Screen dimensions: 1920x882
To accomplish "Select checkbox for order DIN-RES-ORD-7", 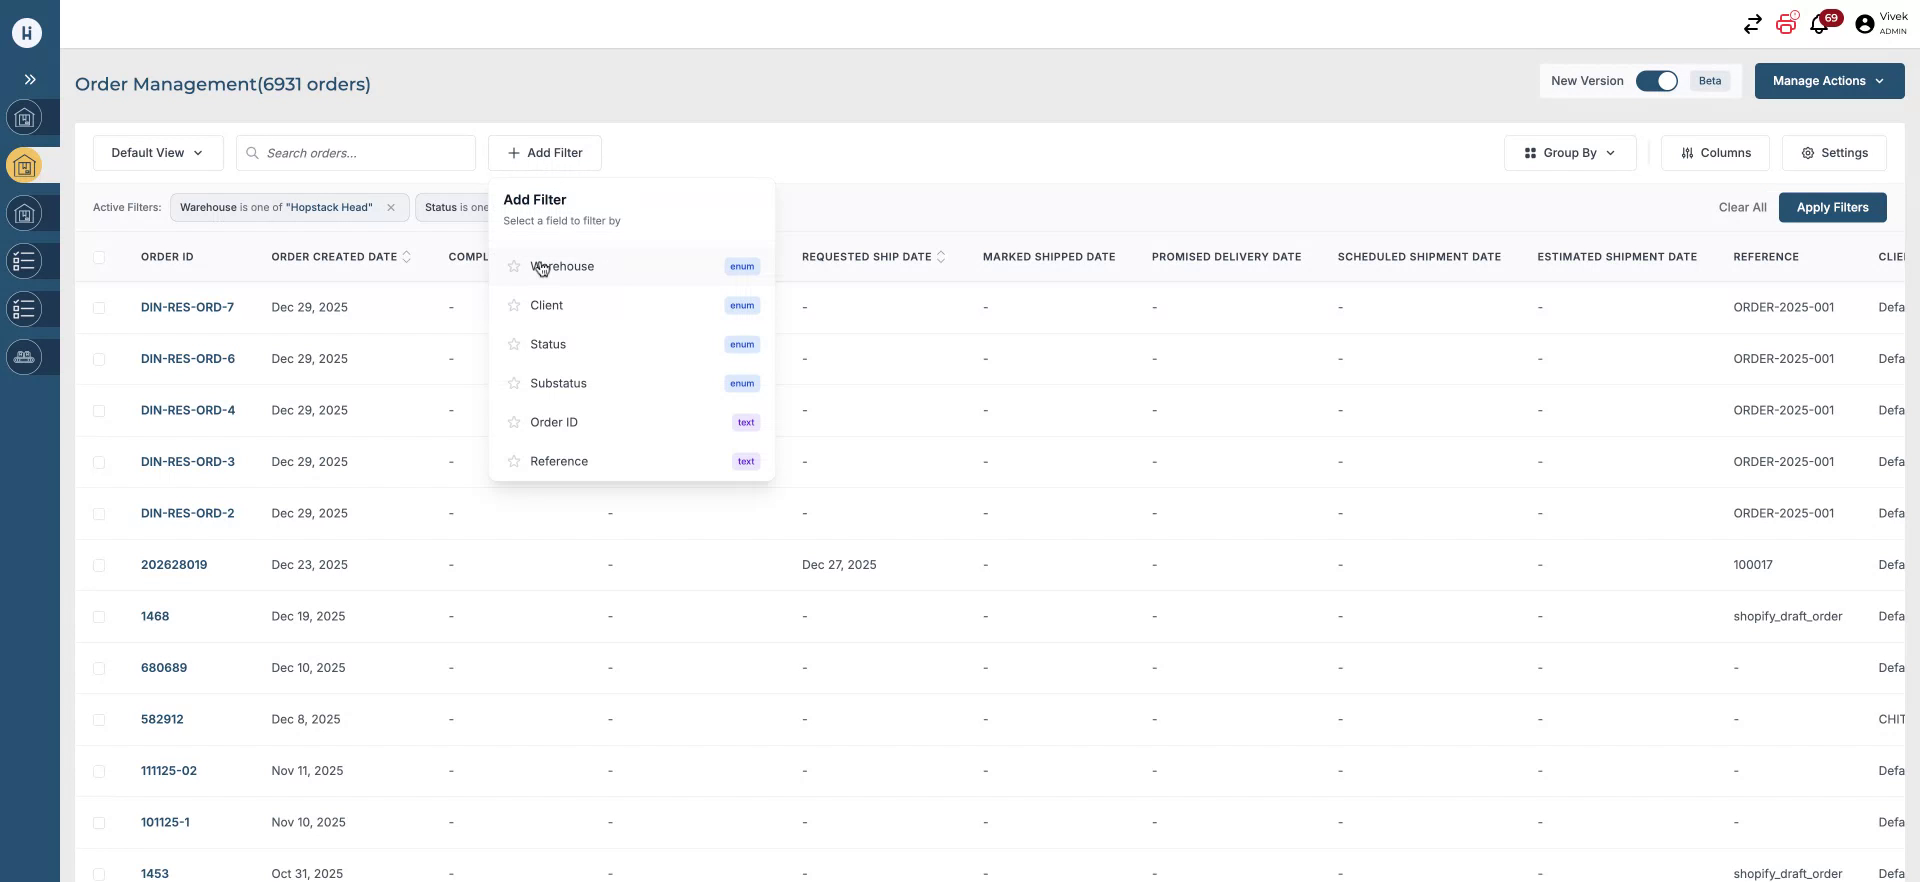I will coord(99,308).
